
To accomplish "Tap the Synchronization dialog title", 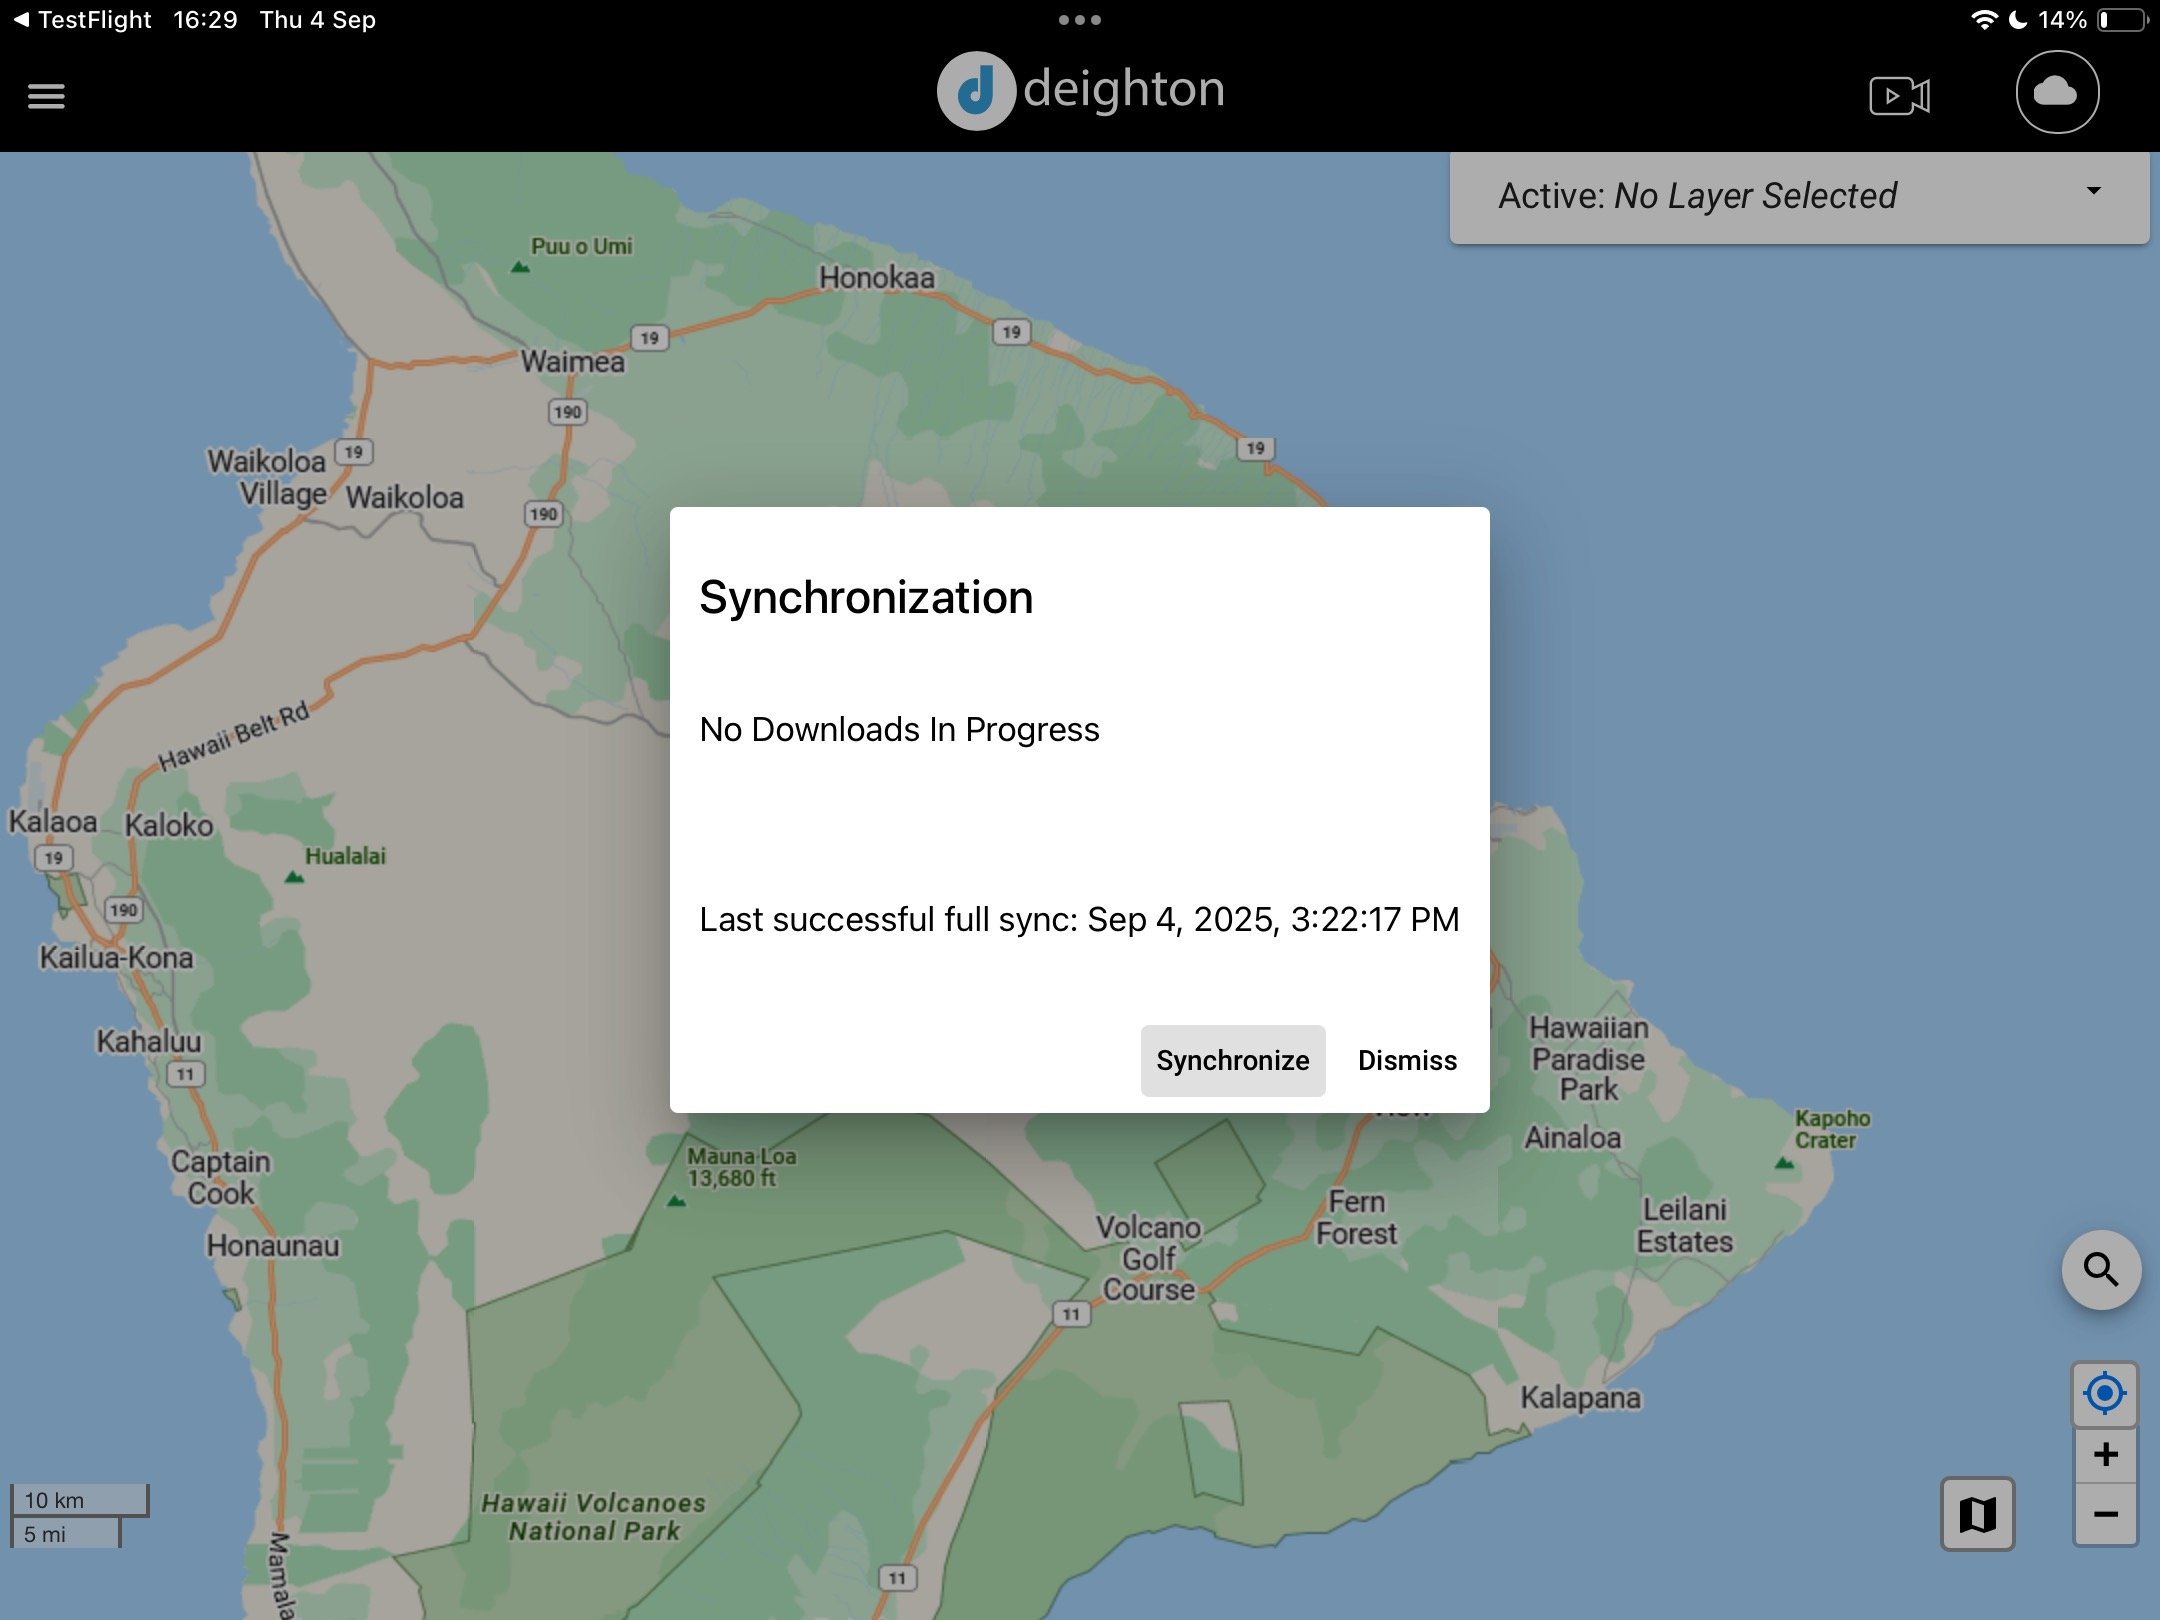I will tap(866, 598).
